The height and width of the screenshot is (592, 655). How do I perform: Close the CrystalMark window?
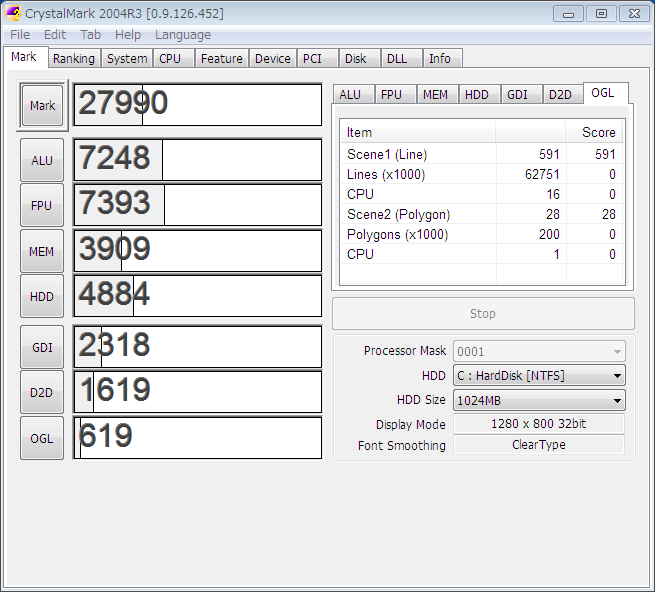coord(634,14)
